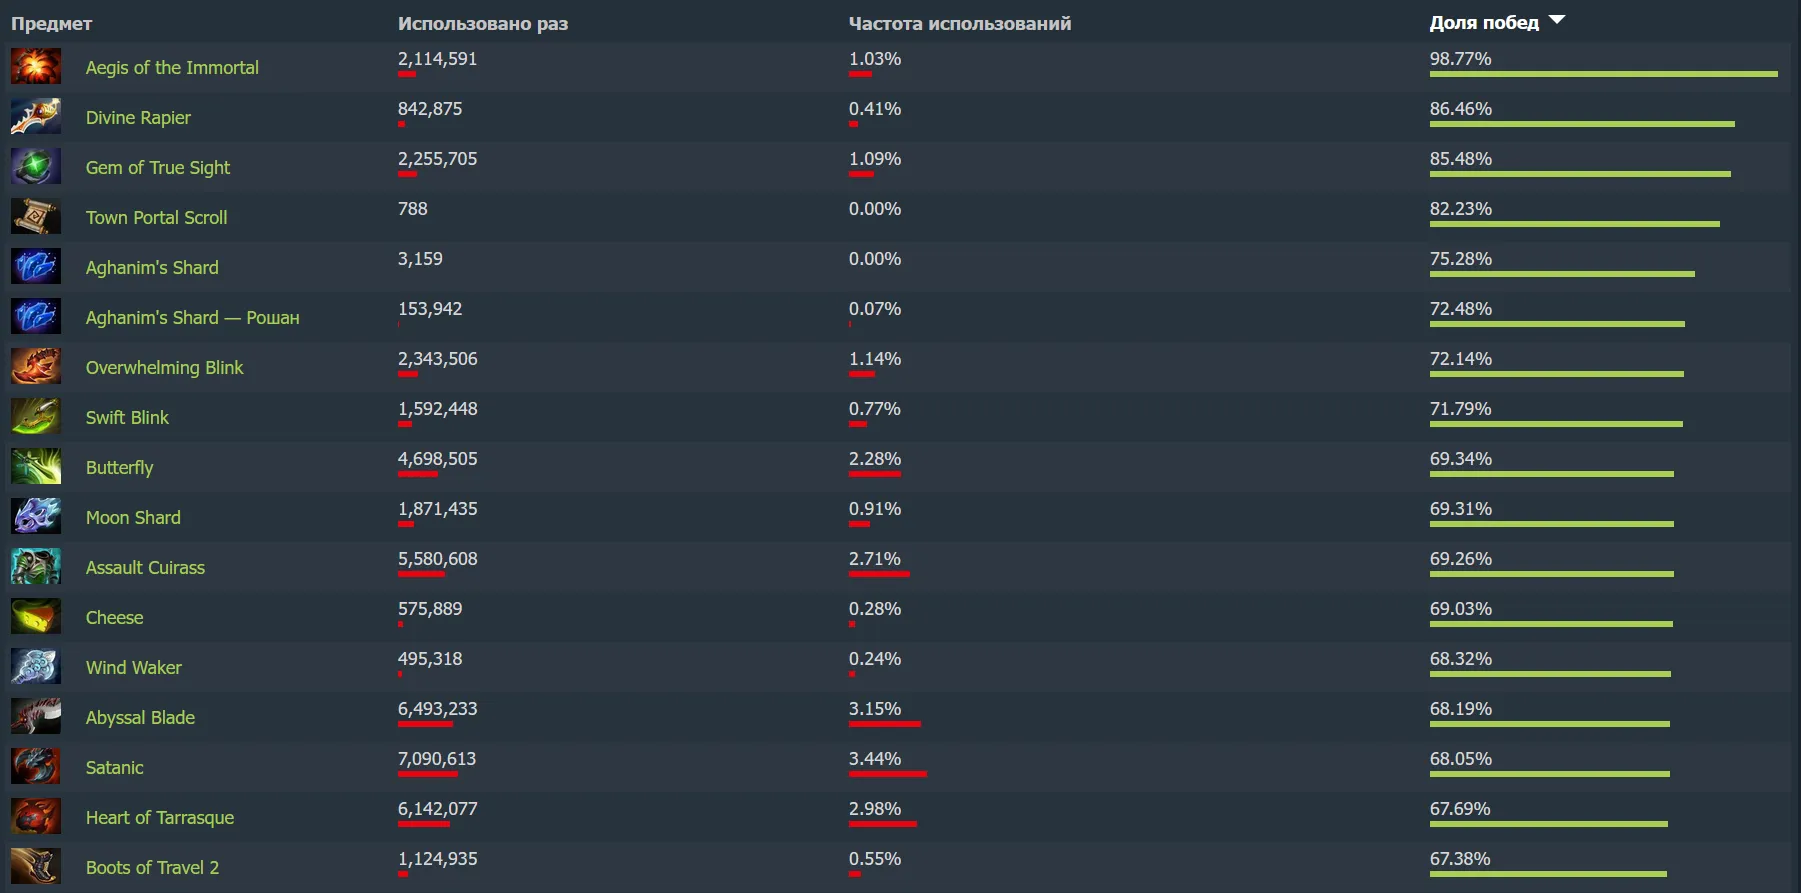The width and height of the screenshot is (1801, 893).
Task: Sort the table by Использовано раз column
Action: click(483, 23)
